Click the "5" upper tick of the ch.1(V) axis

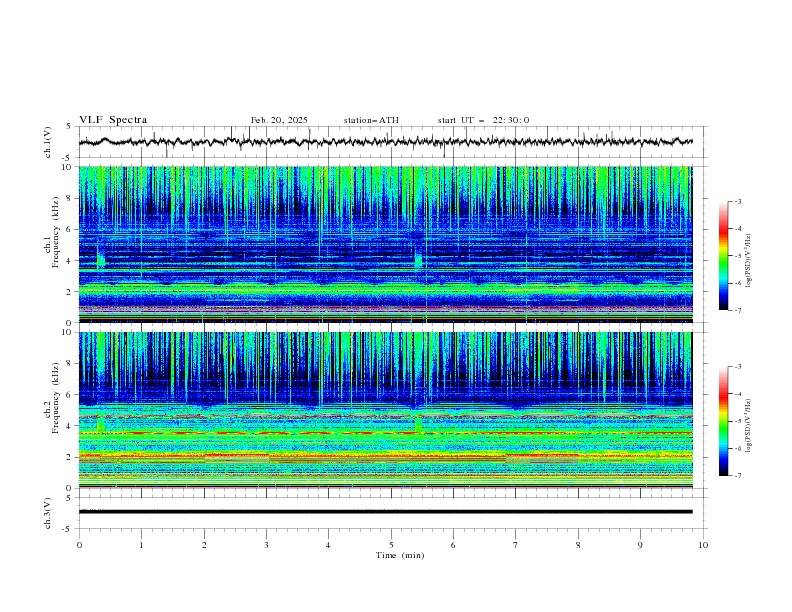pos(71,127)
